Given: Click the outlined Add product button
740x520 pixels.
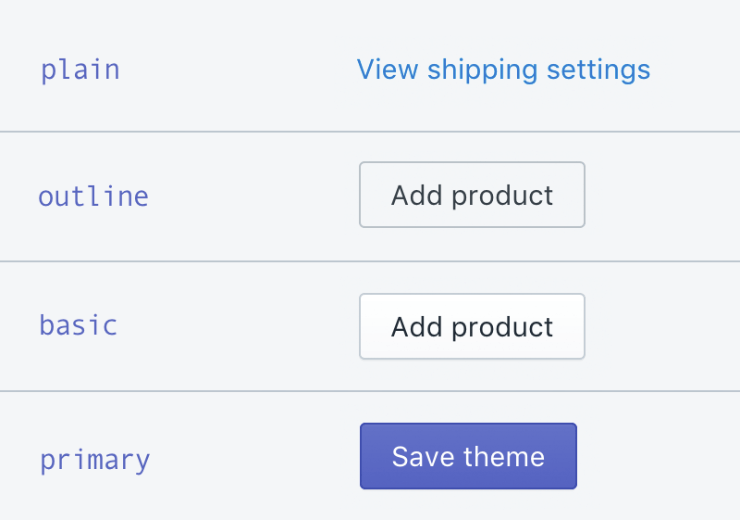Looking at the screenshot, I should pyautogui.click(x=472, y=195).
